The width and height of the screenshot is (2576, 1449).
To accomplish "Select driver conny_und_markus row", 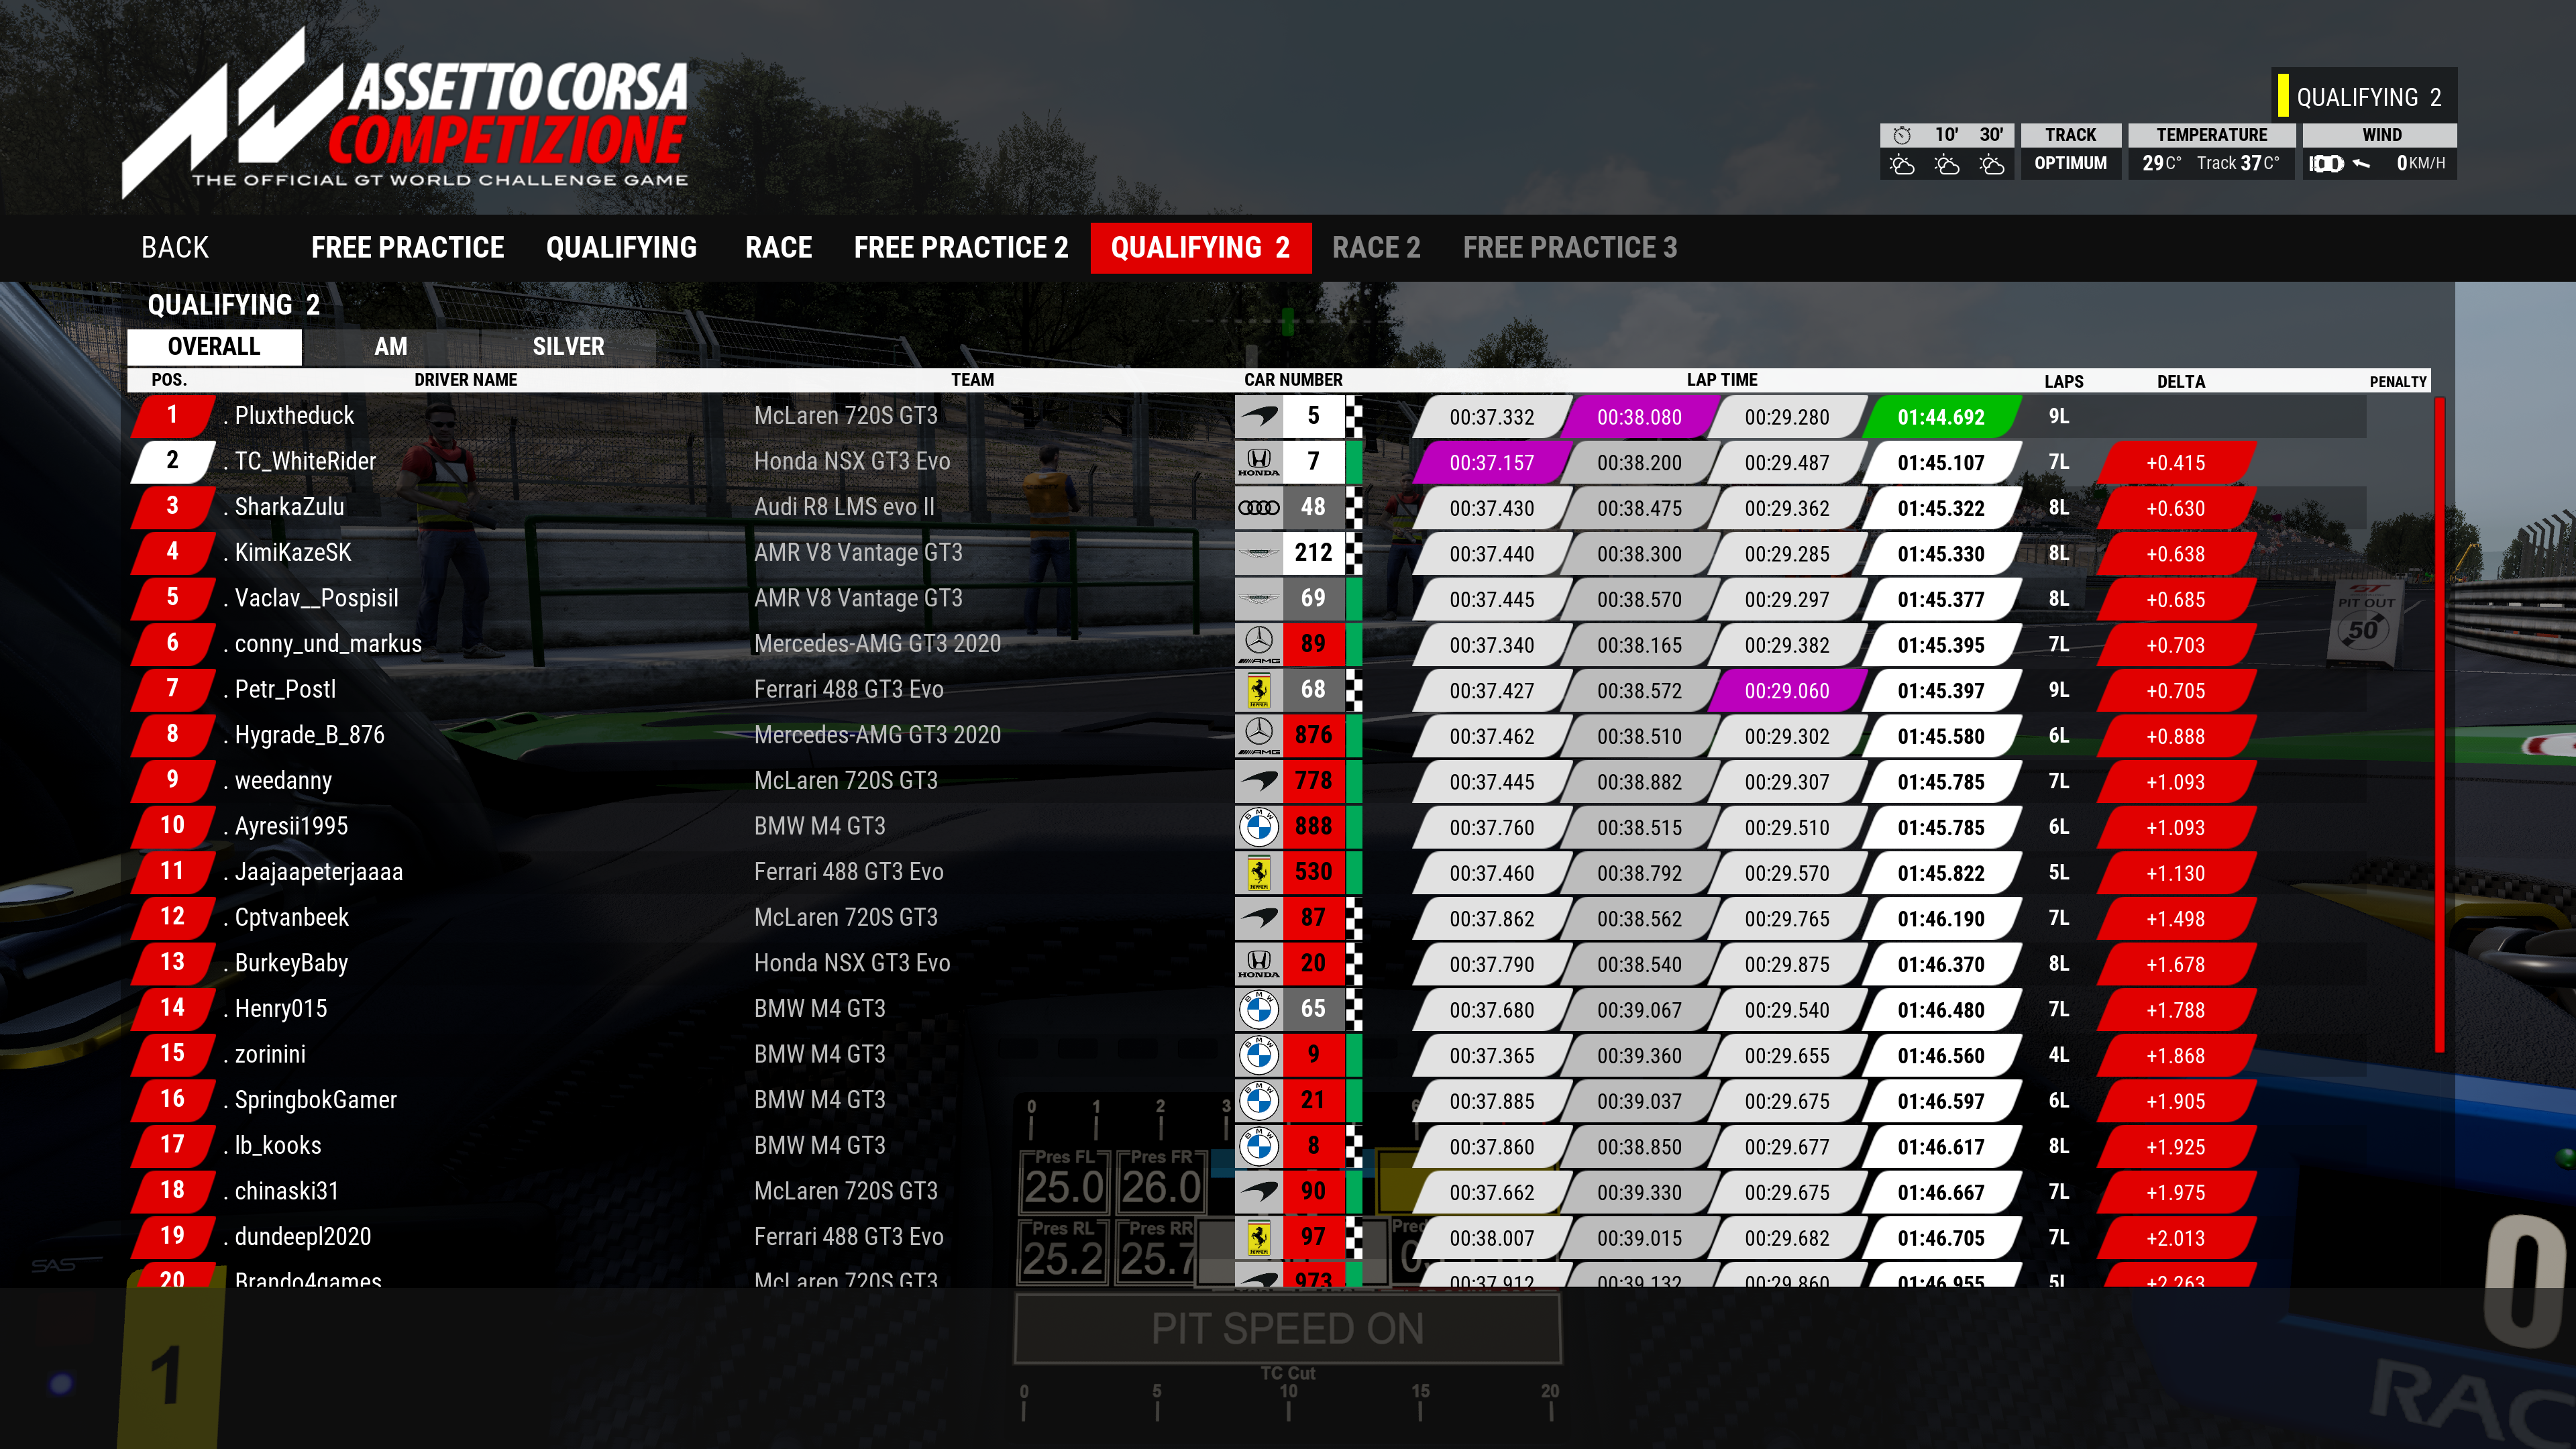I will point(1247,645).
